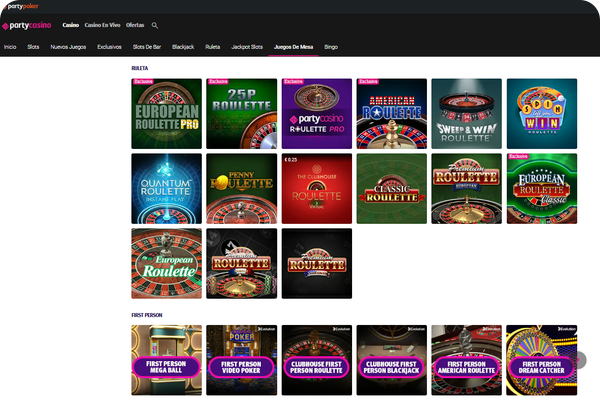Viewport: 600px width, 408px height.
Task: Open the Casino top menu
Action: 70,25
